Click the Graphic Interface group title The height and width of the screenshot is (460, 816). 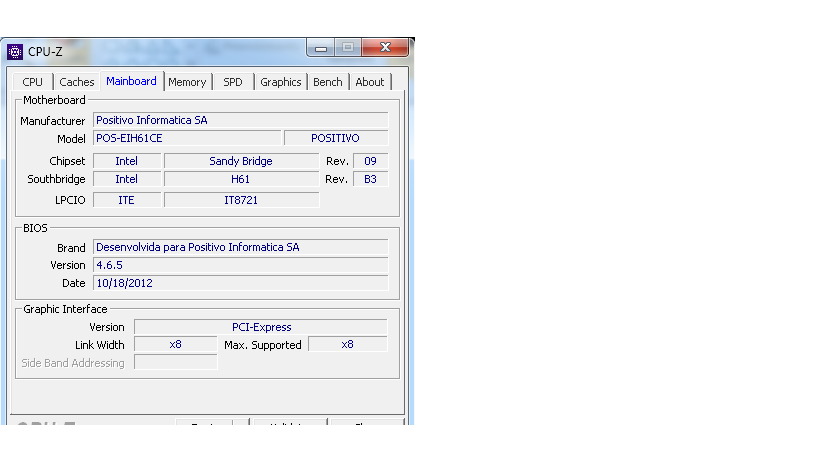pyautogui.click(x=65, y=309)
